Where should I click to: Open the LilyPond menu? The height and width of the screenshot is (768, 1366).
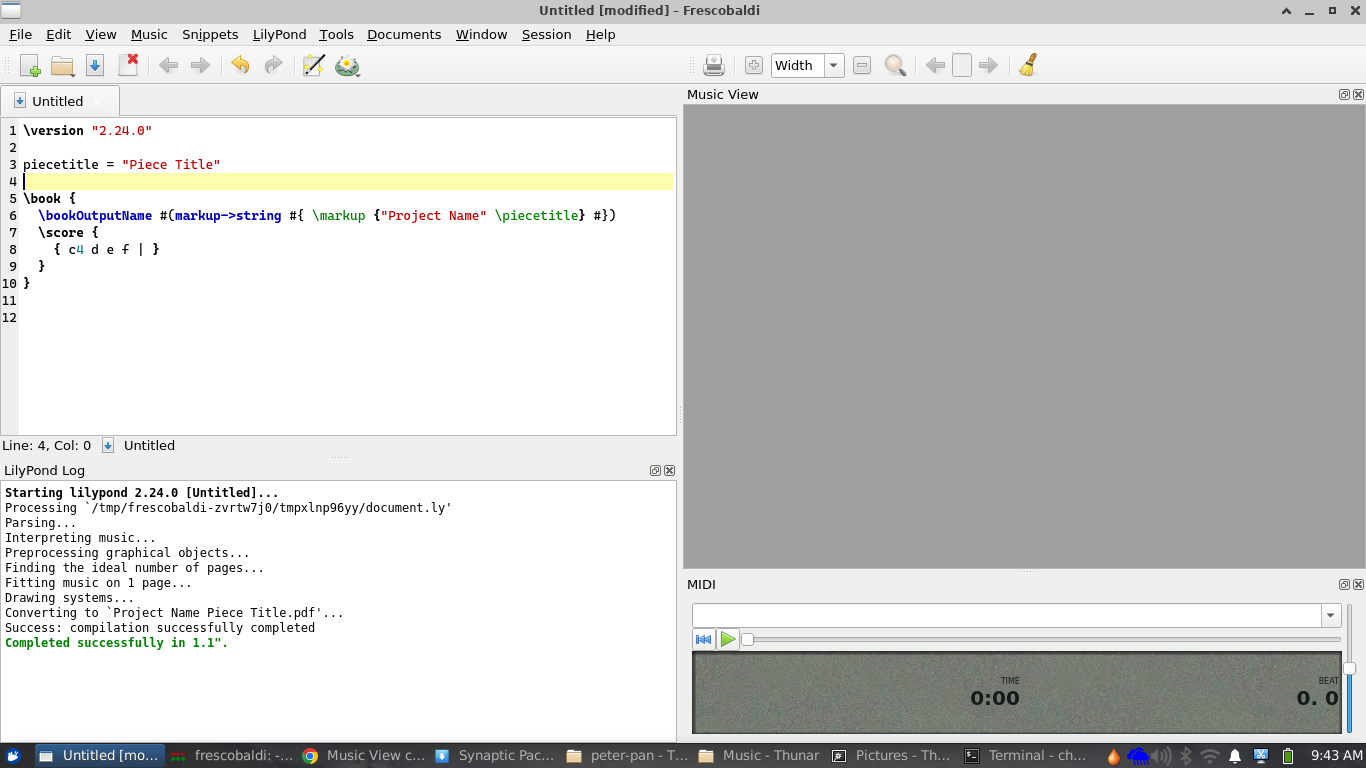279,34
